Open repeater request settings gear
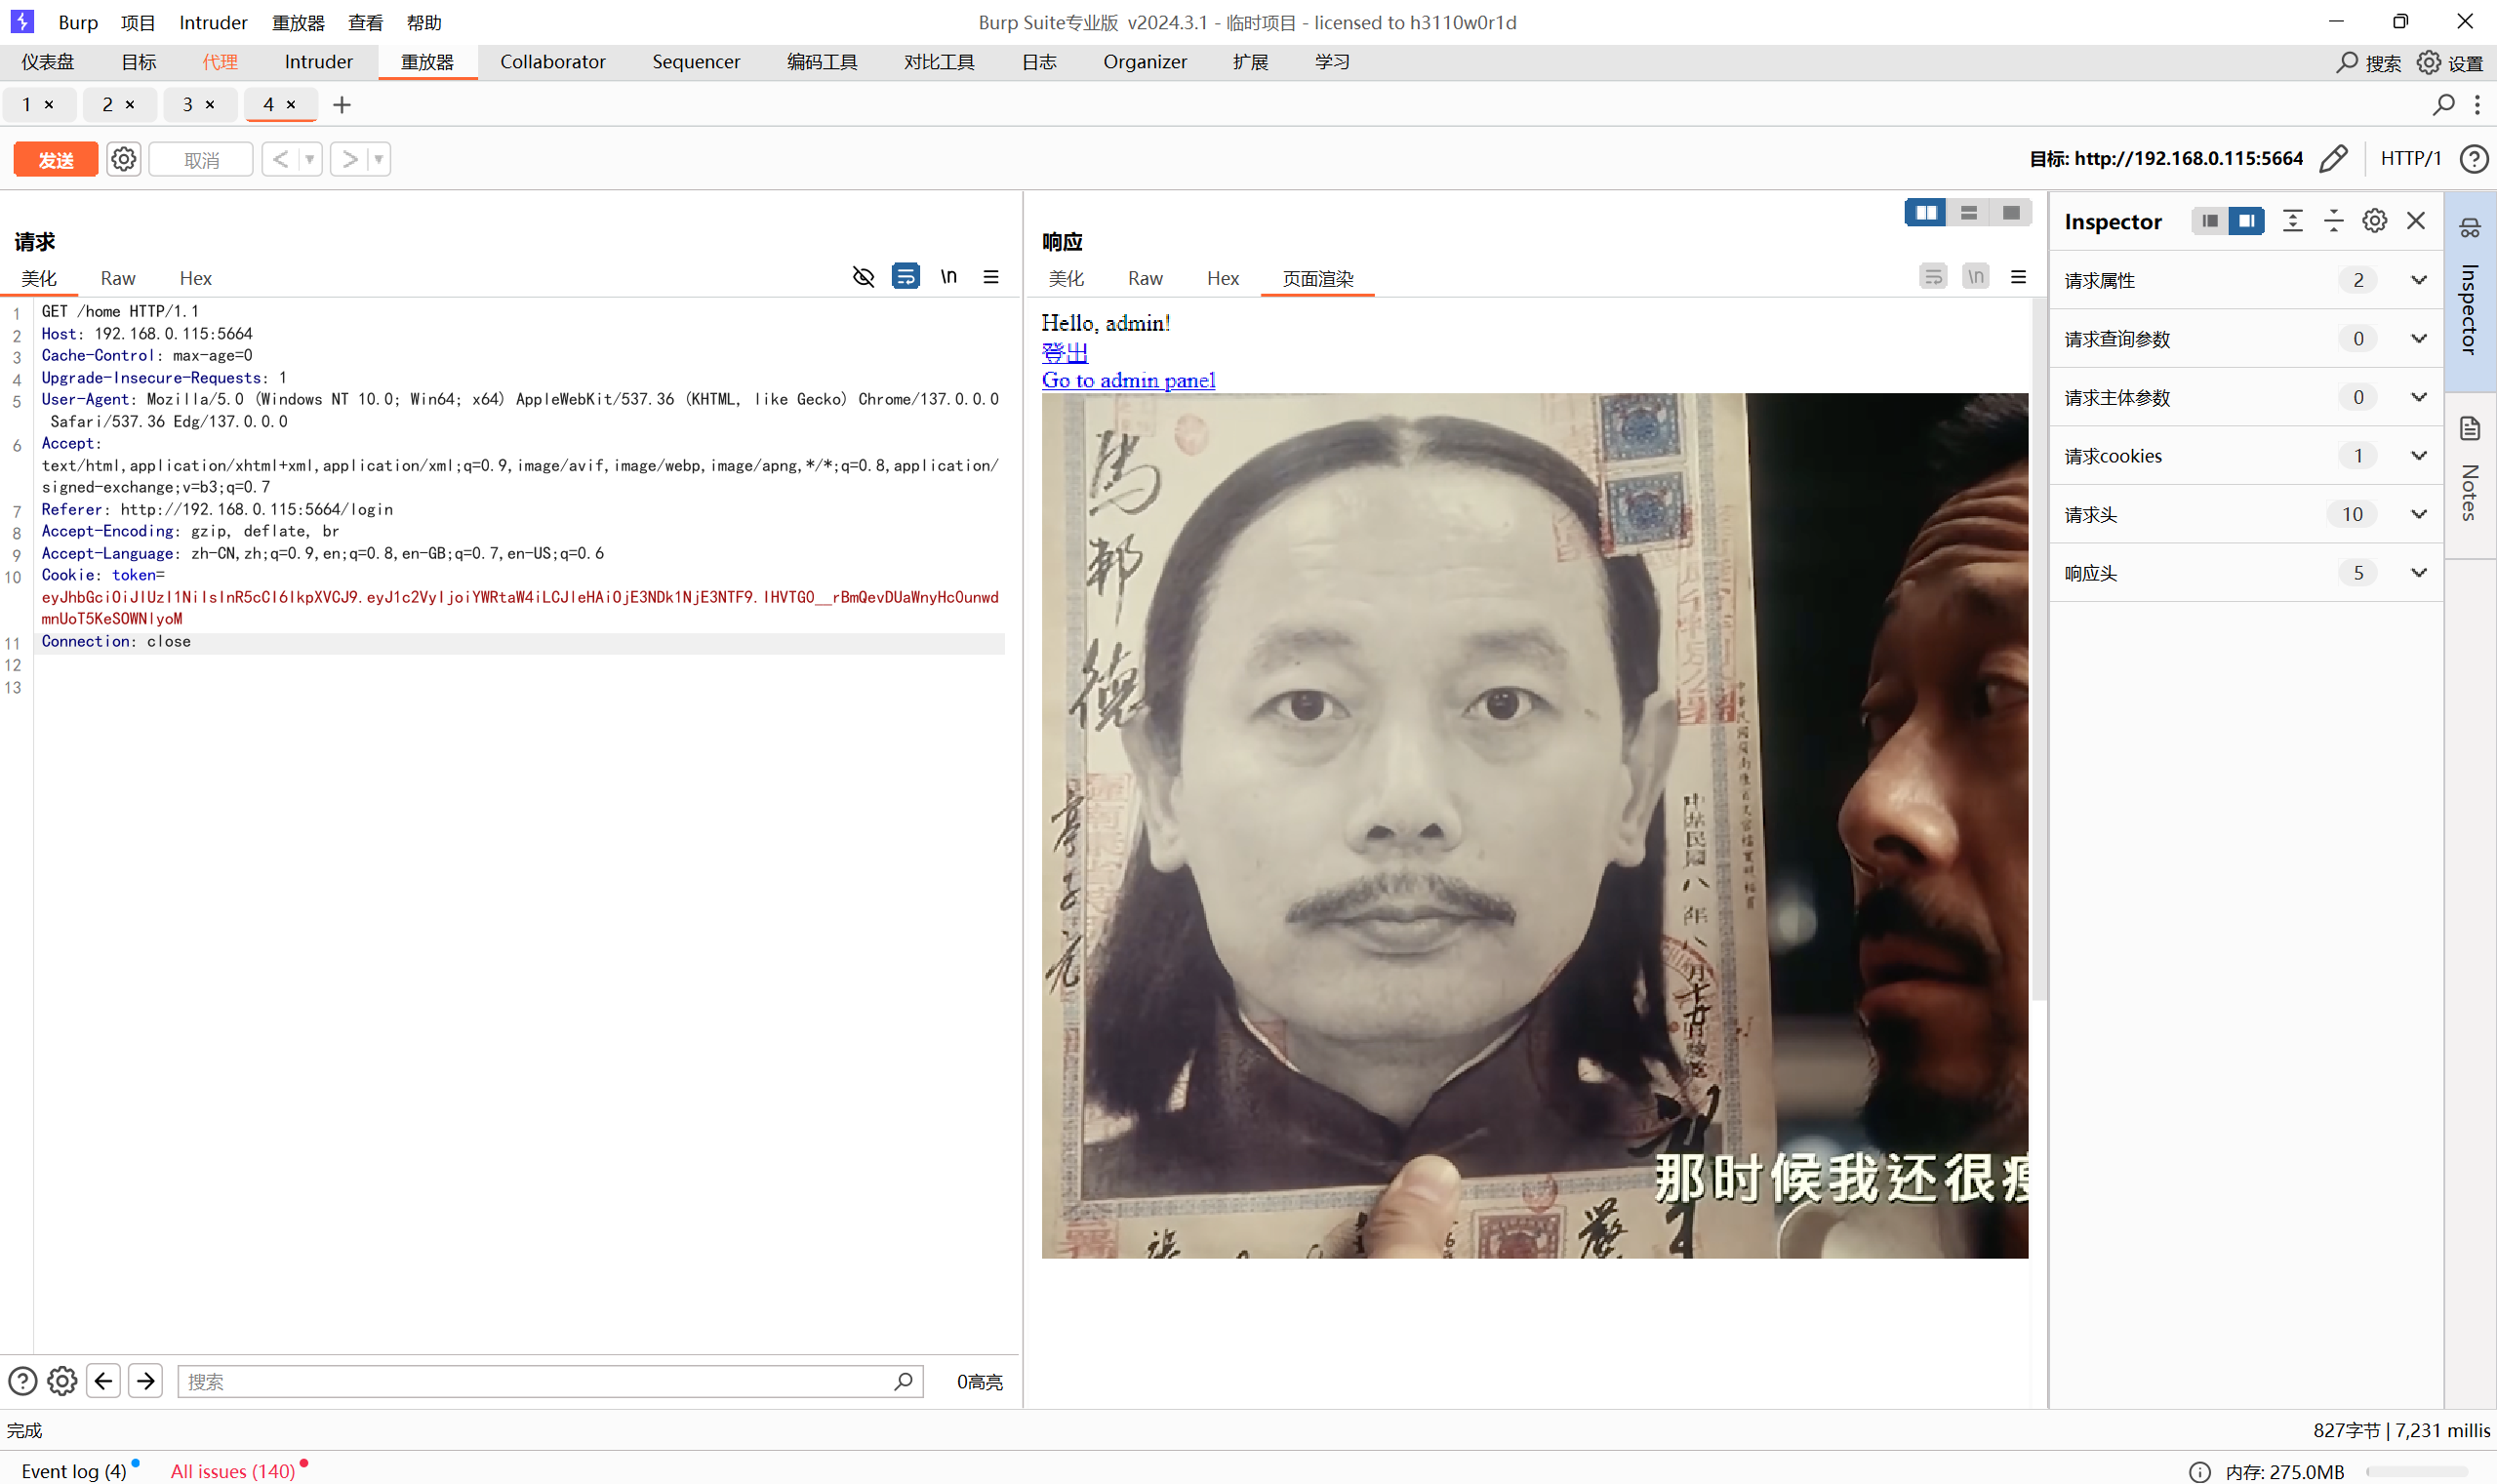The width and height of the screenshot is (2497, 1484). tap(124, 159)
